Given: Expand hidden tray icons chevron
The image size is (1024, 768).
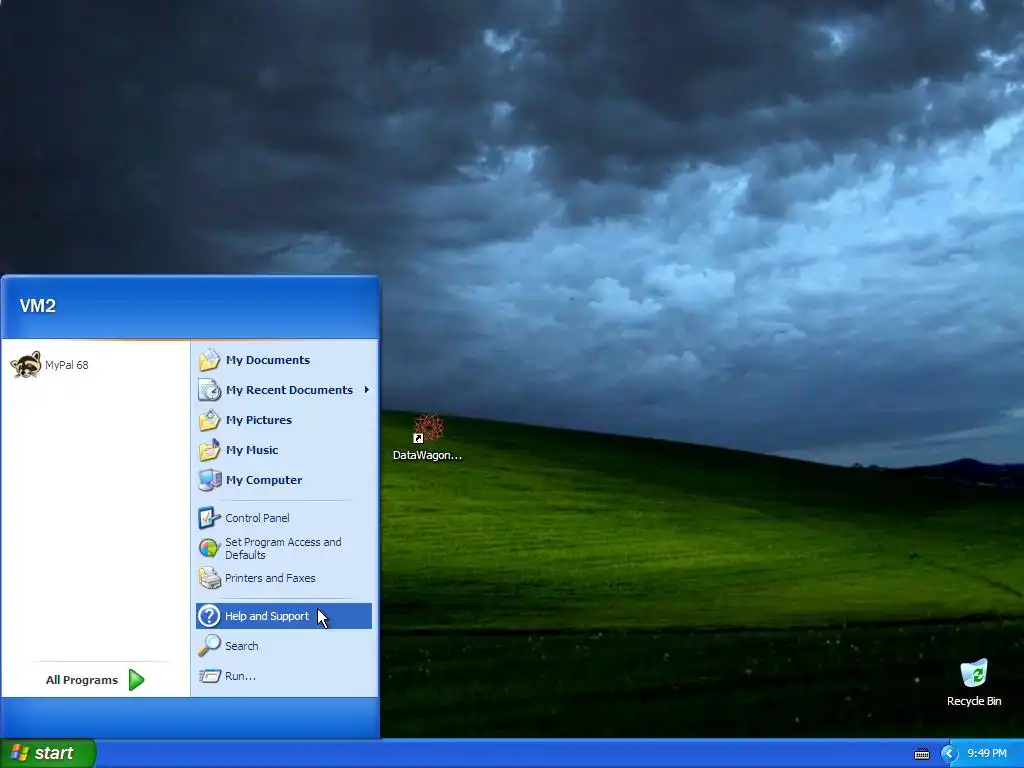Looking at the screenshot, I should pos(949,754).
